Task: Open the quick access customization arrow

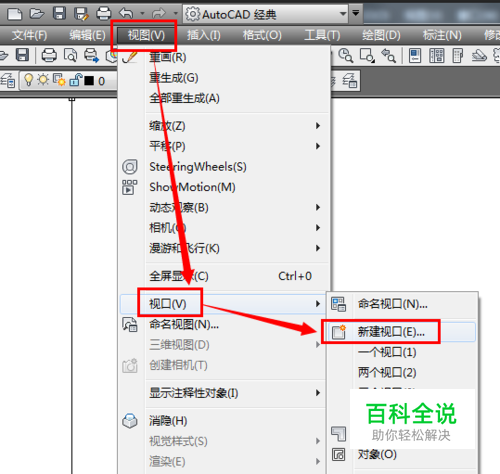Action: (356, 13)
